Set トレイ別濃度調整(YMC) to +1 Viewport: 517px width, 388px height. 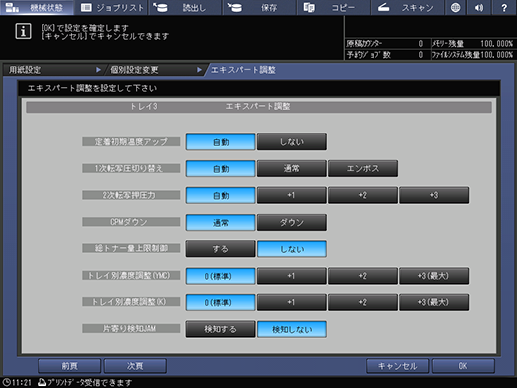pyautogui.click(x=292, y=276)
